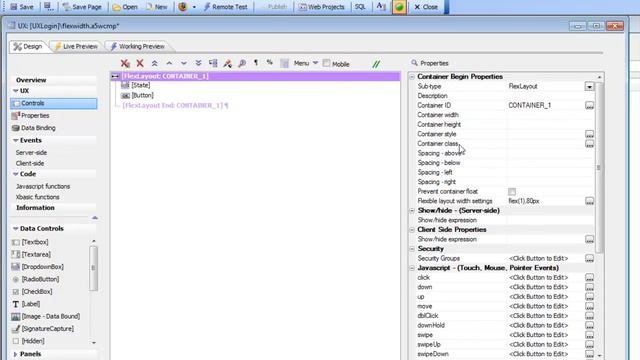
Task: Toggle Prevent container float checkbox
Action: [512, 191]
